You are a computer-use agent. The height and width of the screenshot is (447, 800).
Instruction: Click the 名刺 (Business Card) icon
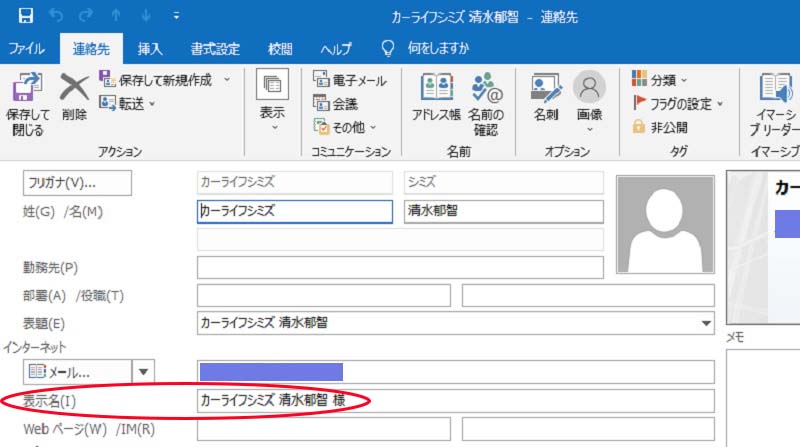point(546,88)
